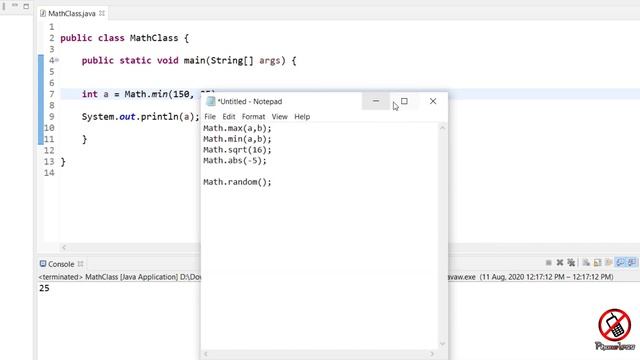
Task: Open the File menu in Notepad
Action: (x=210, y=117)
